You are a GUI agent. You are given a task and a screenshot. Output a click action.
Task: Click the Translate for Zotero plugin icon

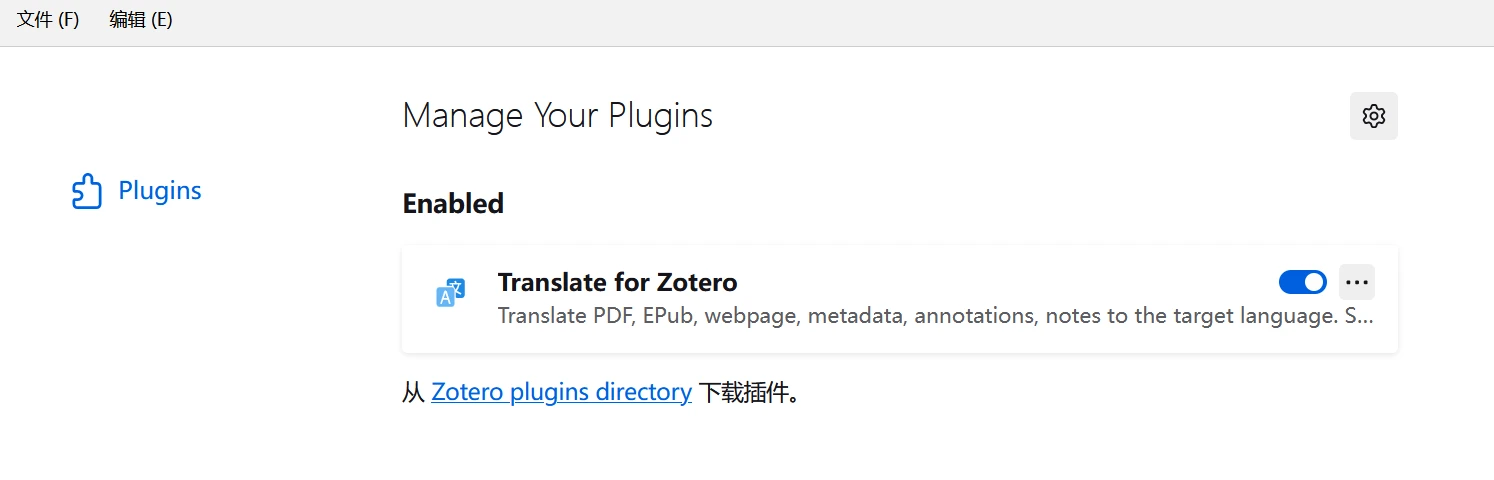pos(451,293)
